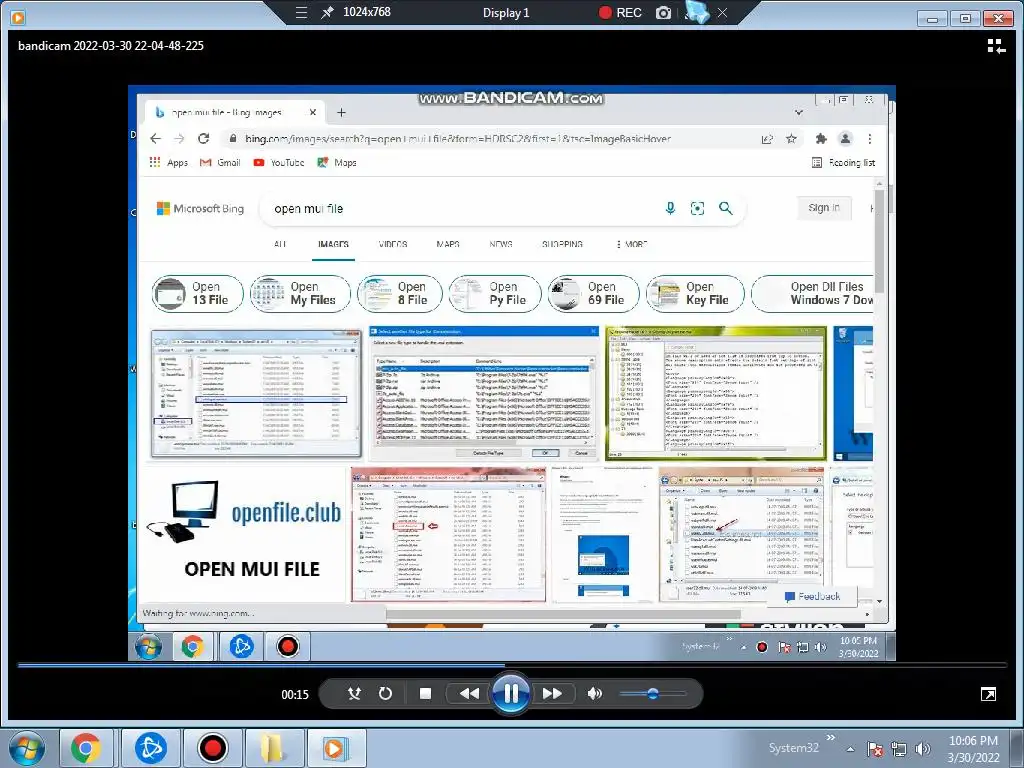
Task: Take a screenshot with the Bandicam camera icon
Action: click(664, 12)
